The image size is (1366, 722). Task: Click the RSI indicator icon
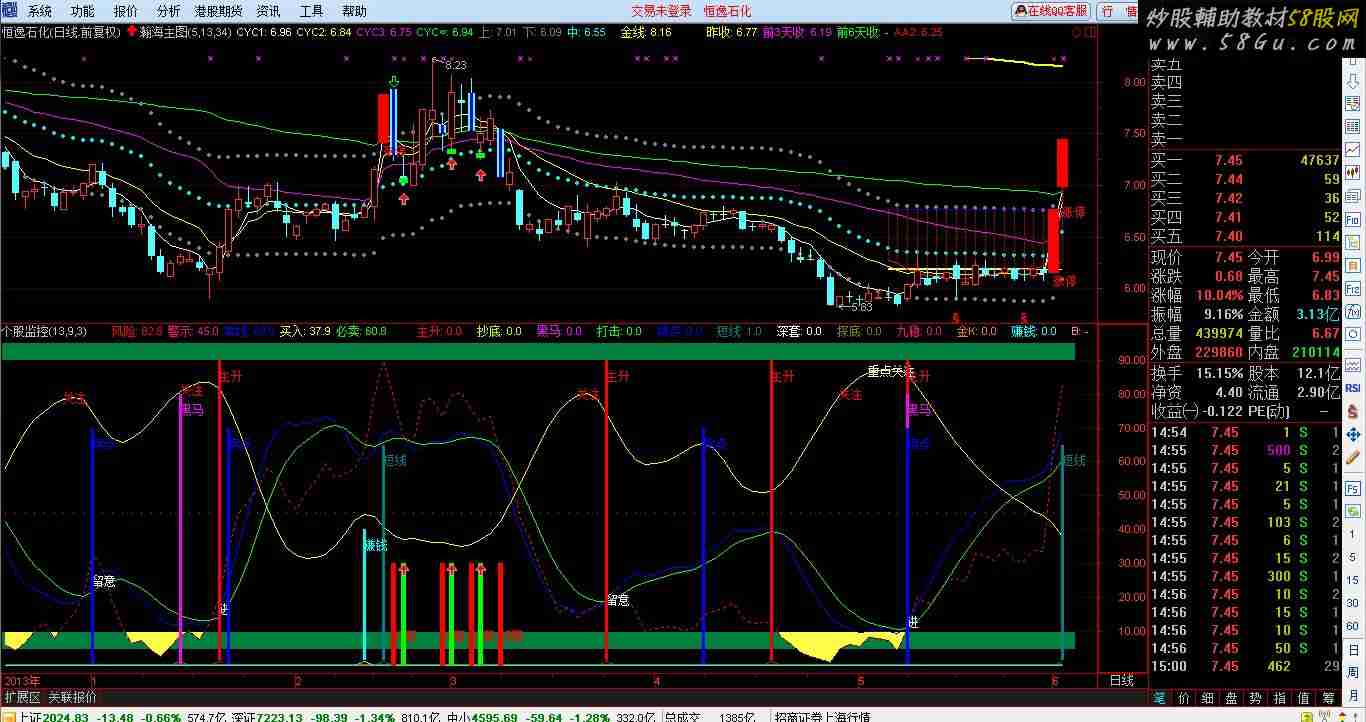point(1353,387)
